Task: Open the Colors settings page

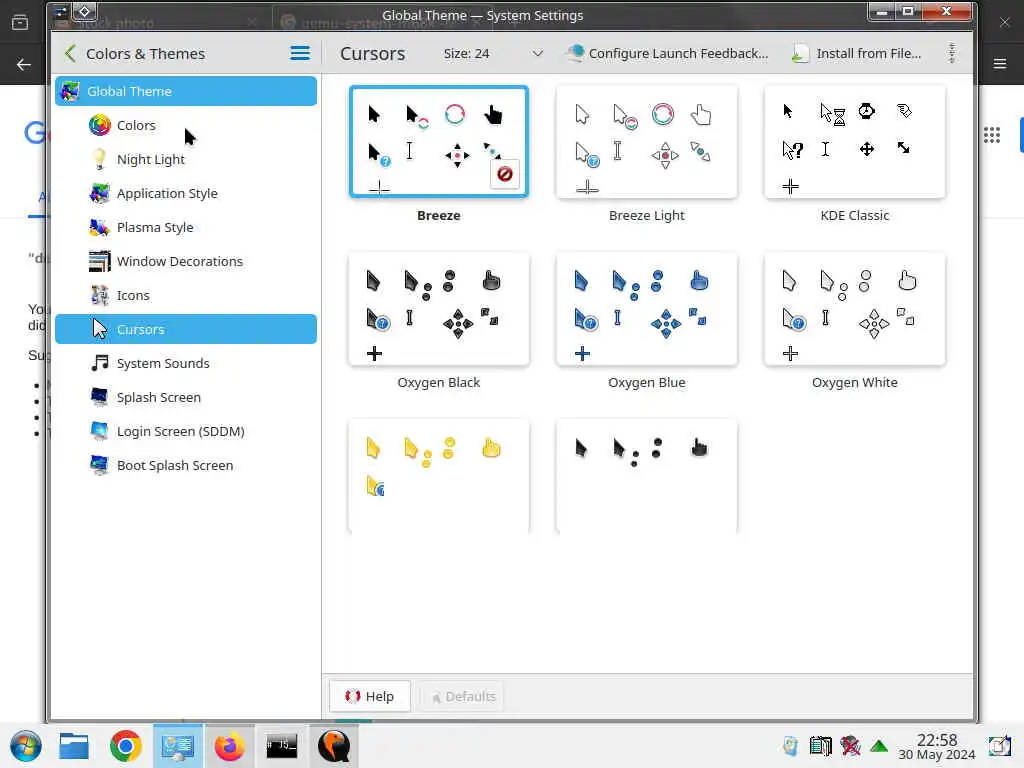Action: click(186, 125)
